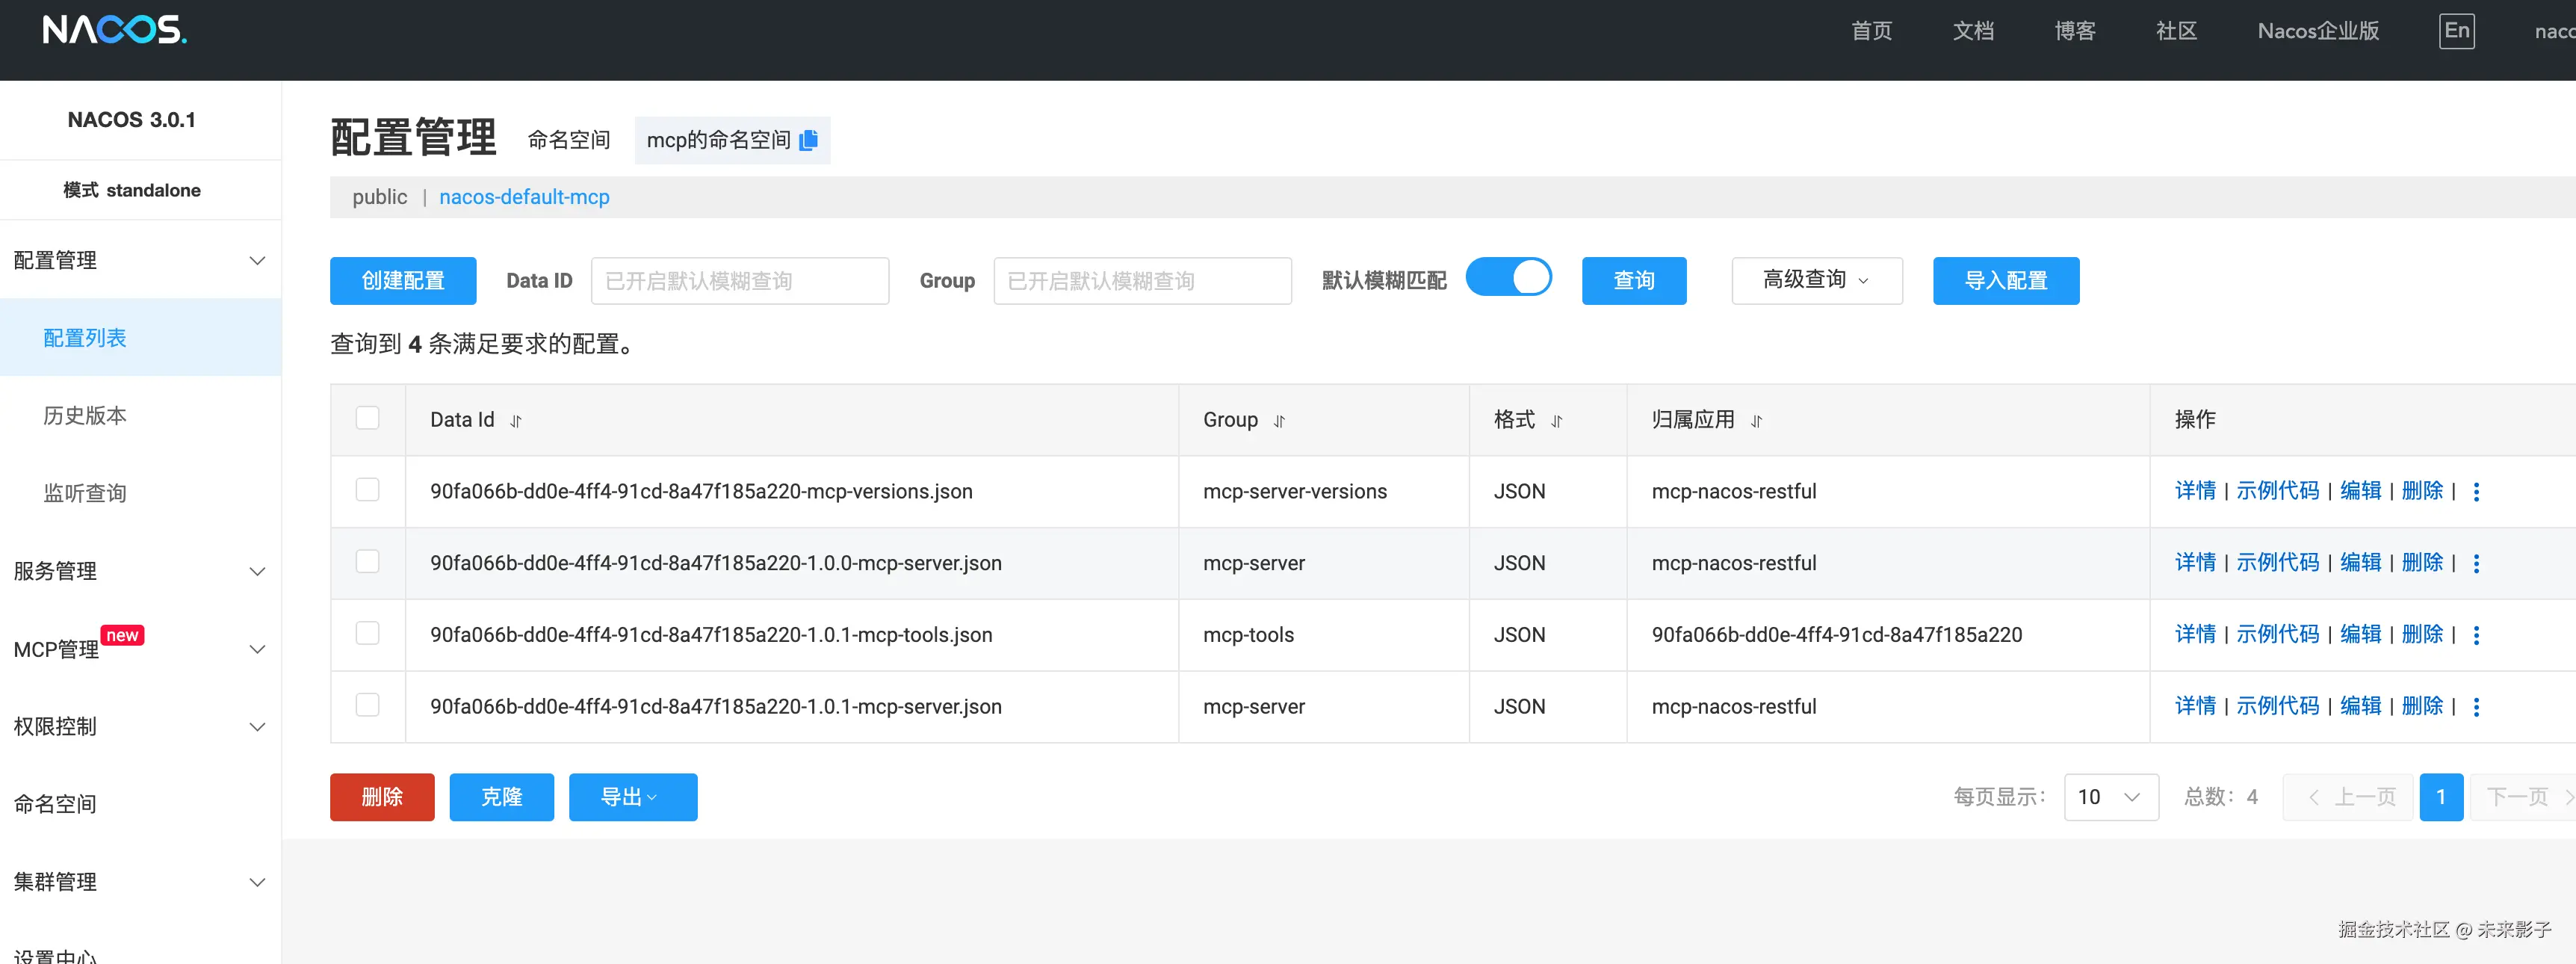The height and width of the screenshot is (964, 2576).
Task: Sort by 格式 column arrows
Action: (x=1556, y=421)
